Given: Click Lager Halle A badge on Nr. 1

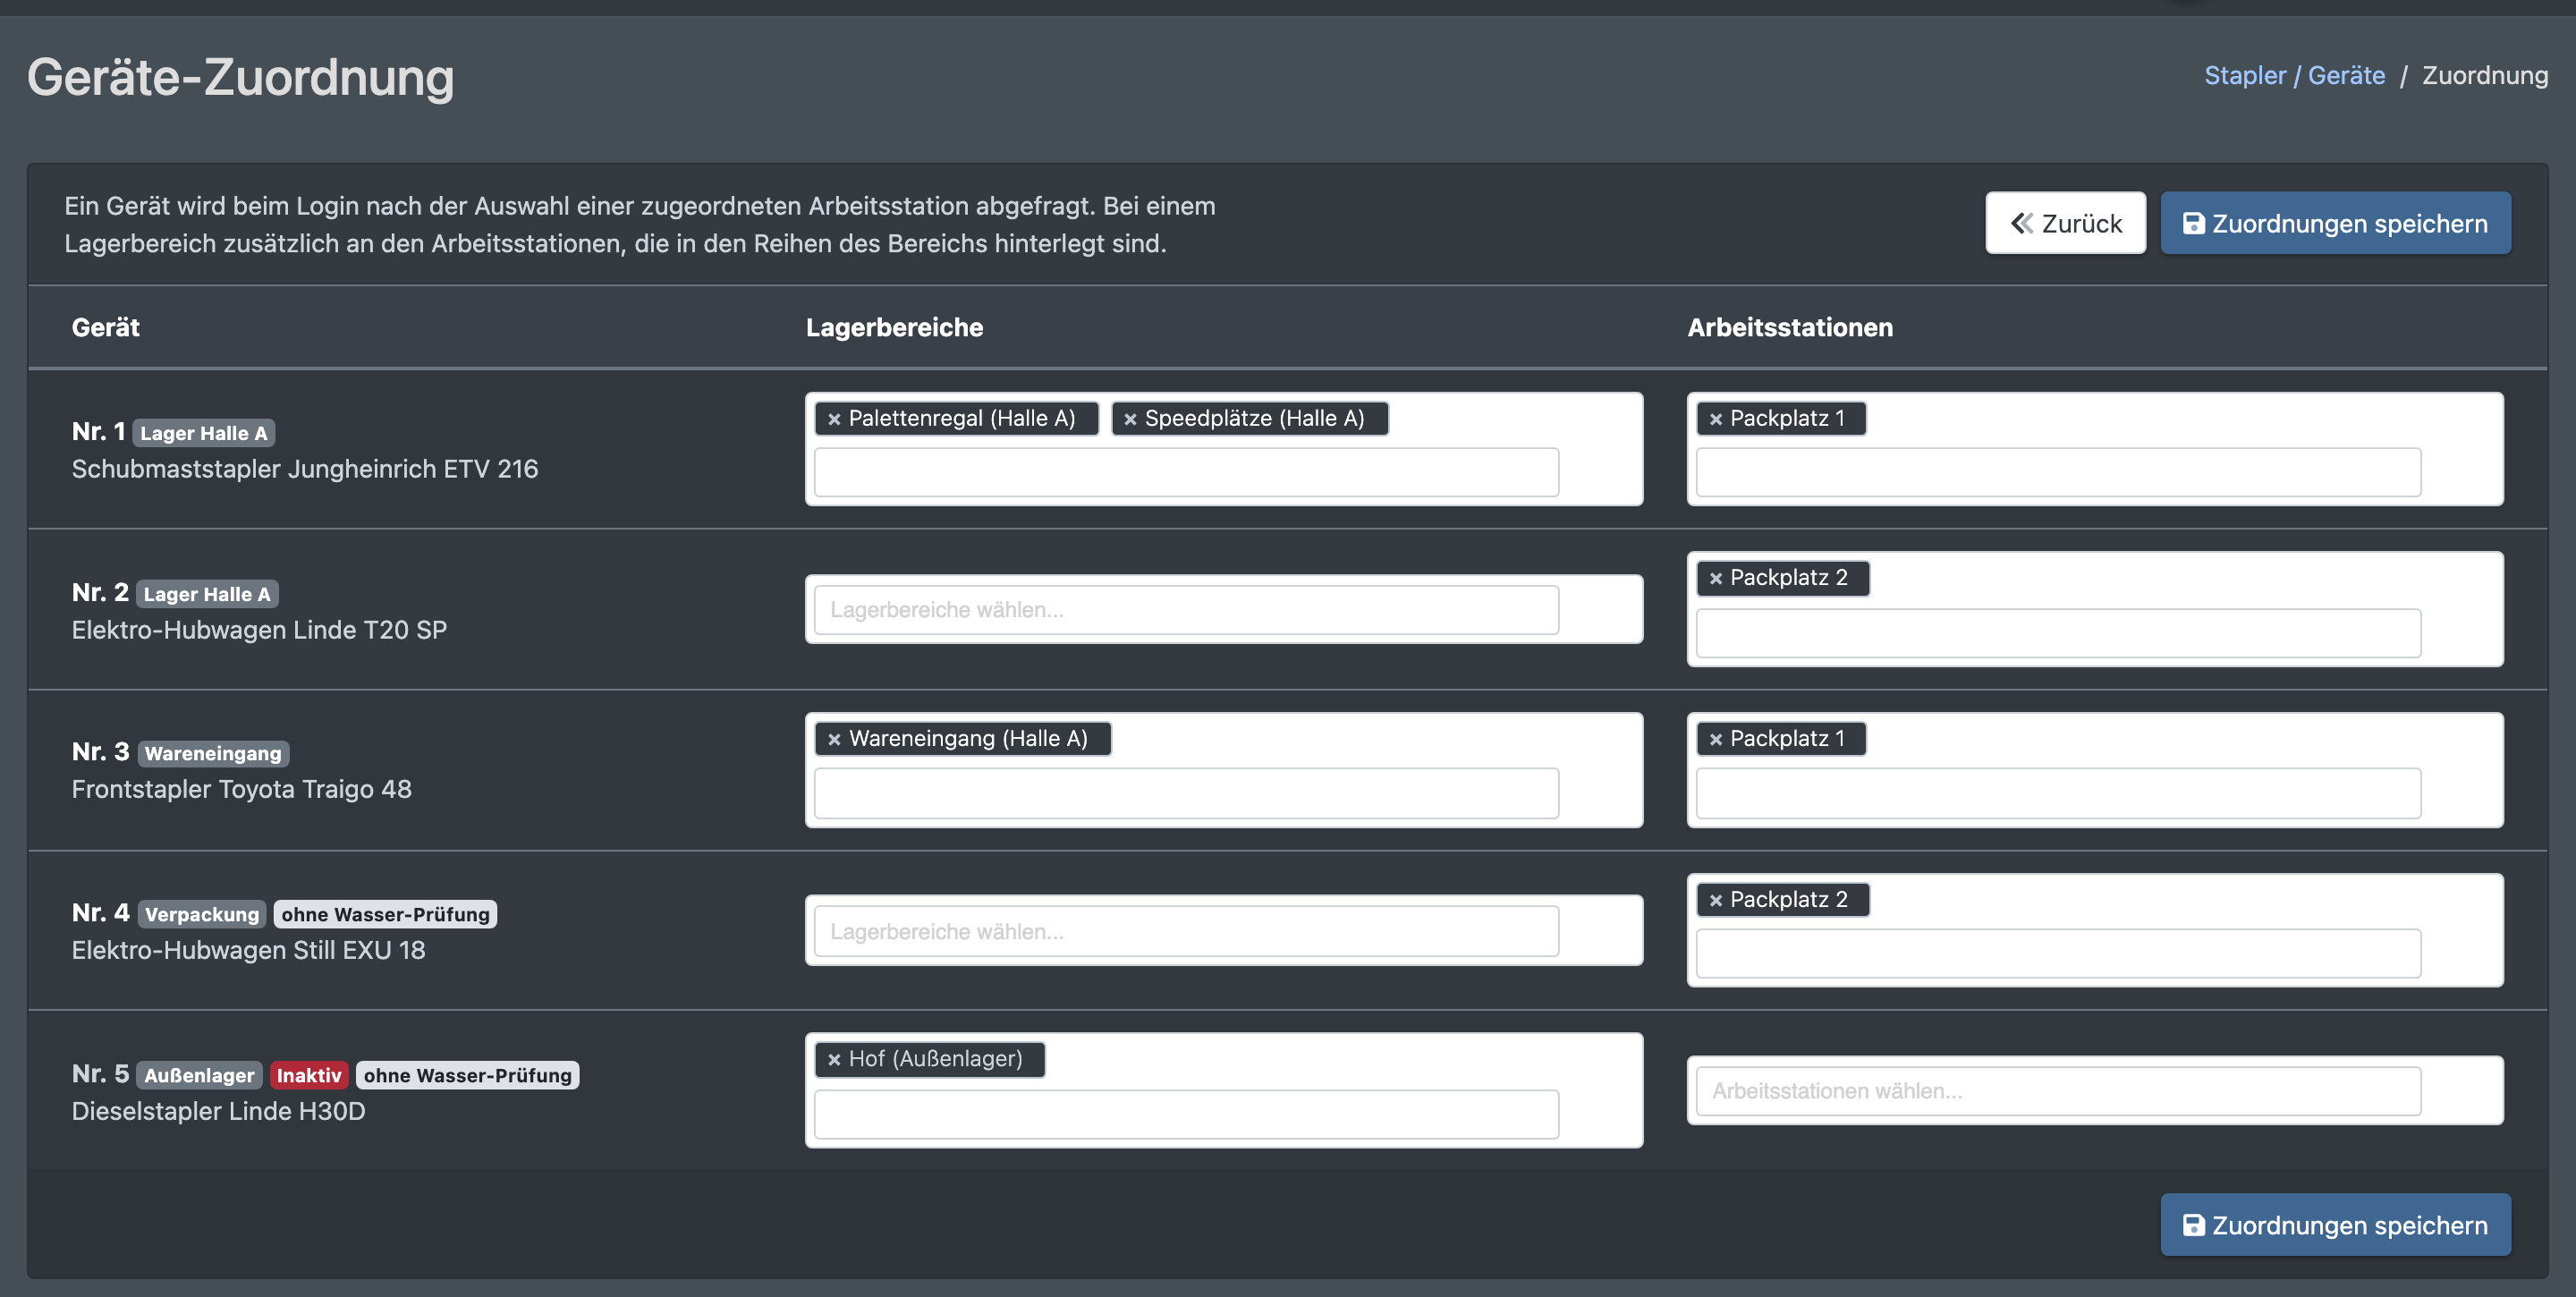Looking at the screenshot, I should (x=204, y=433).
